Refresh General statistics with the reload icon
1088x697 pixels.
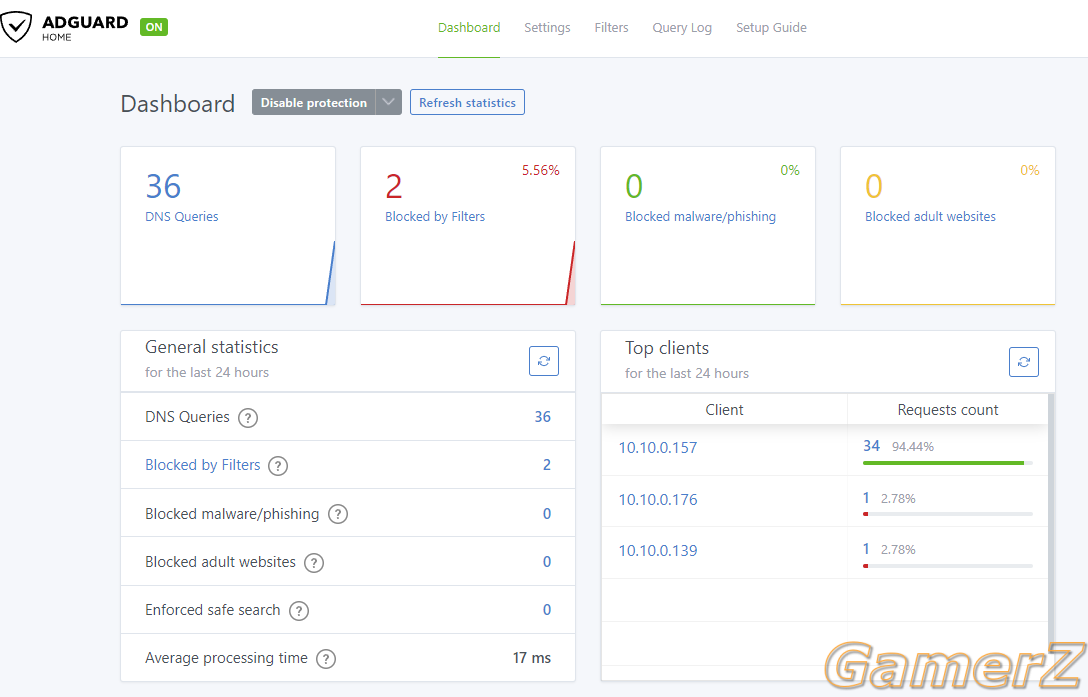(x=544, y=361)
